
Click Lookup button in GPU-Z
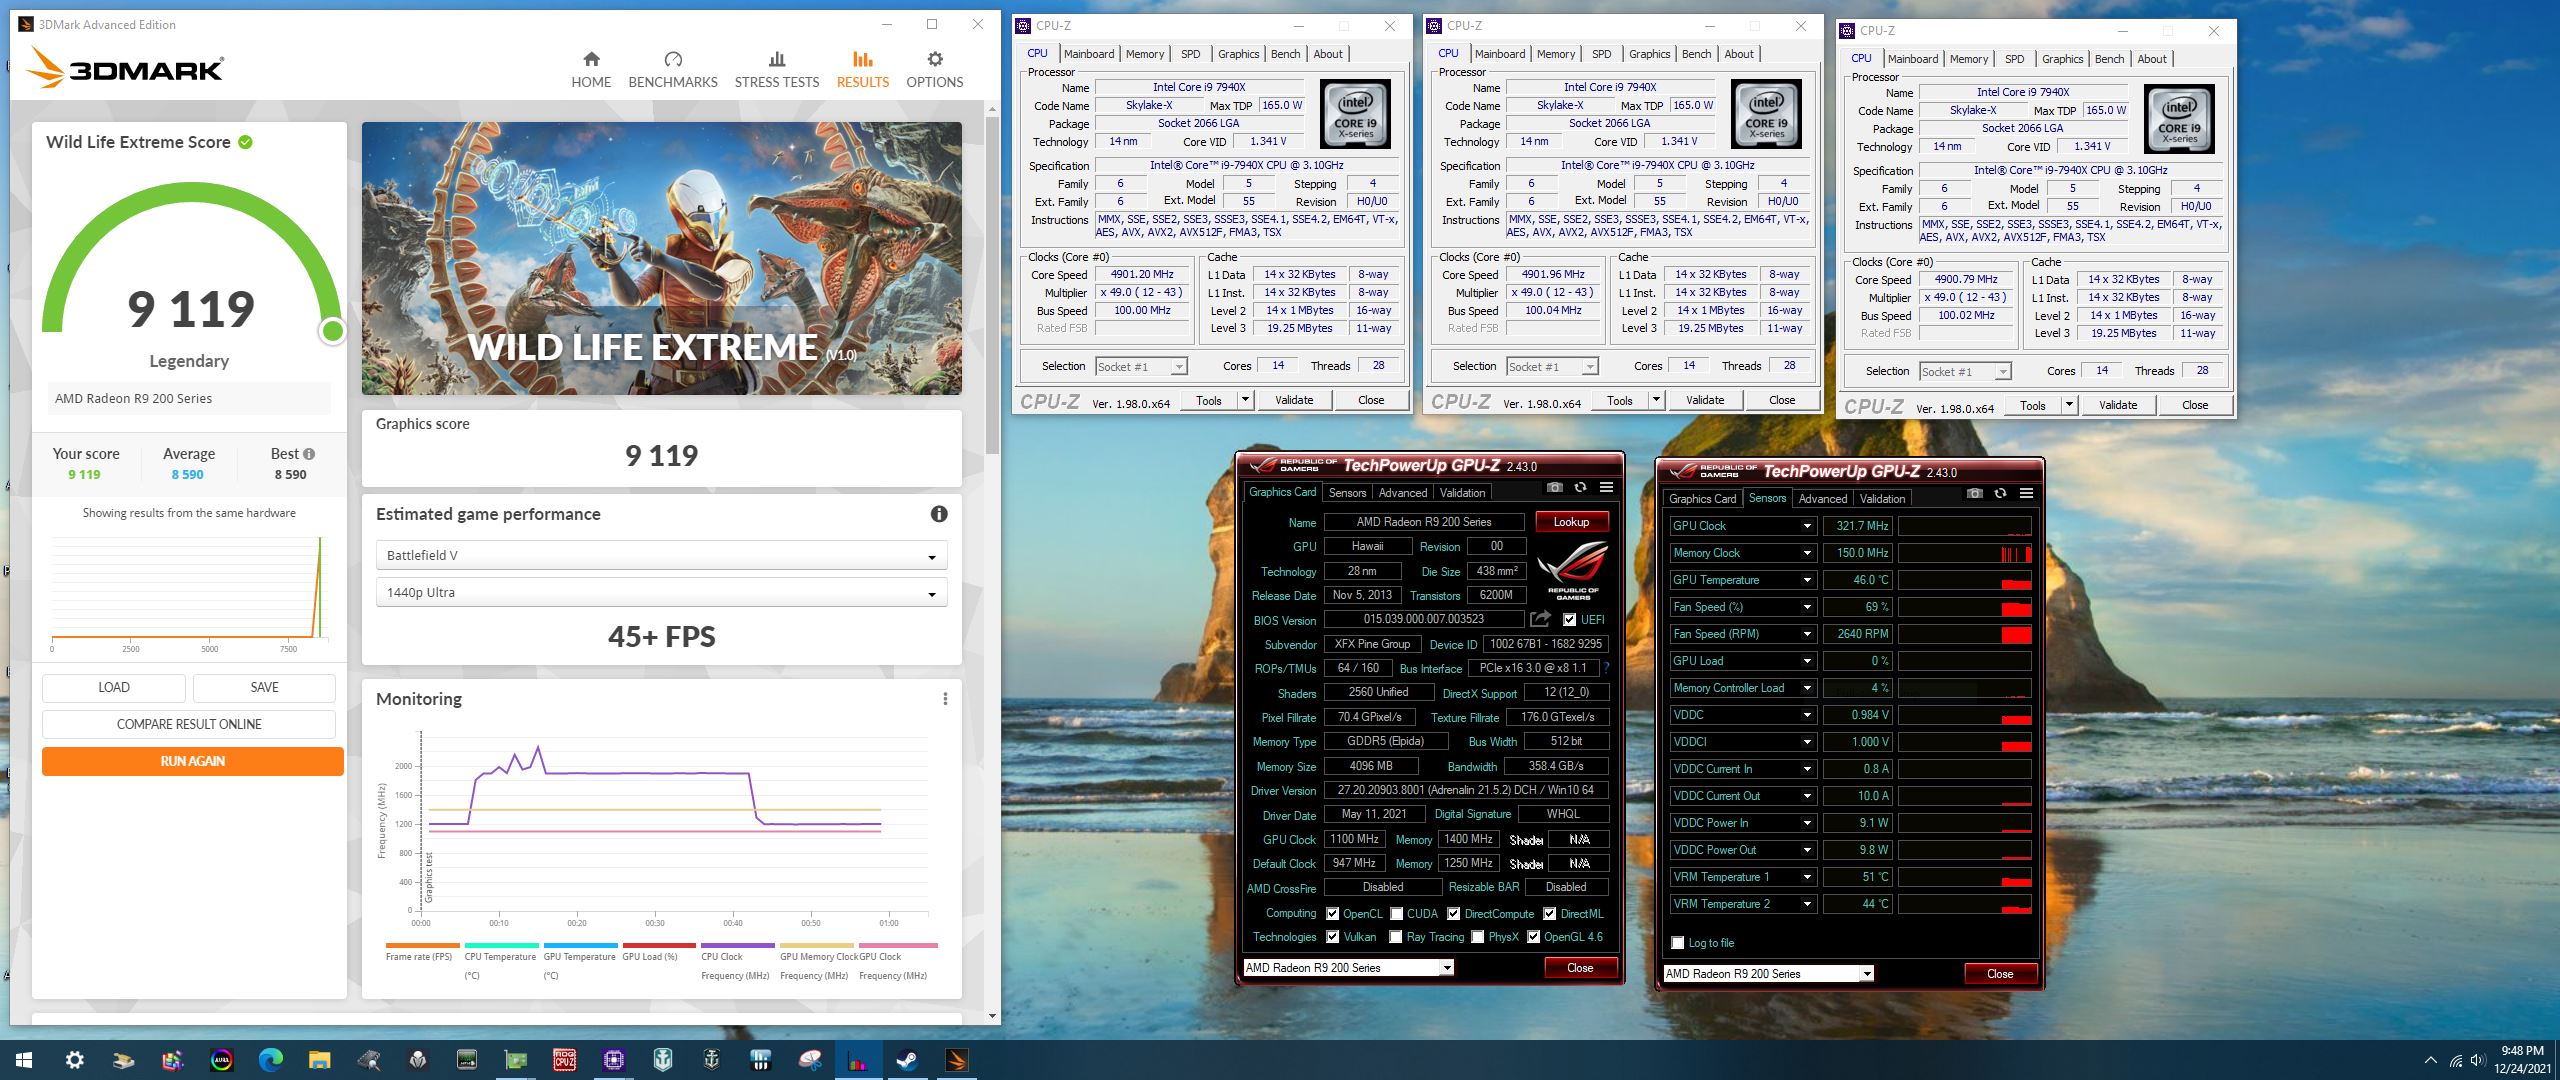tap(1571, 522)
